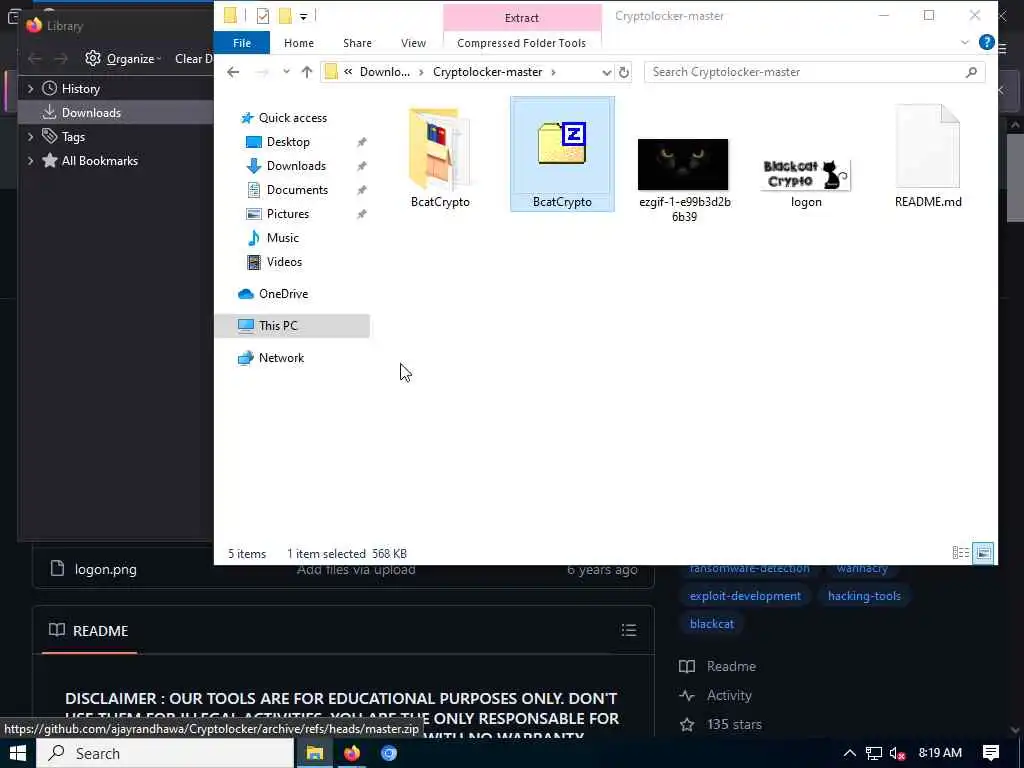Viewport: 1024px width, 768px height.
Task: Open the ezgif-1-e99b3d2b6b39 image thumbnail
Action: point(682,164)
